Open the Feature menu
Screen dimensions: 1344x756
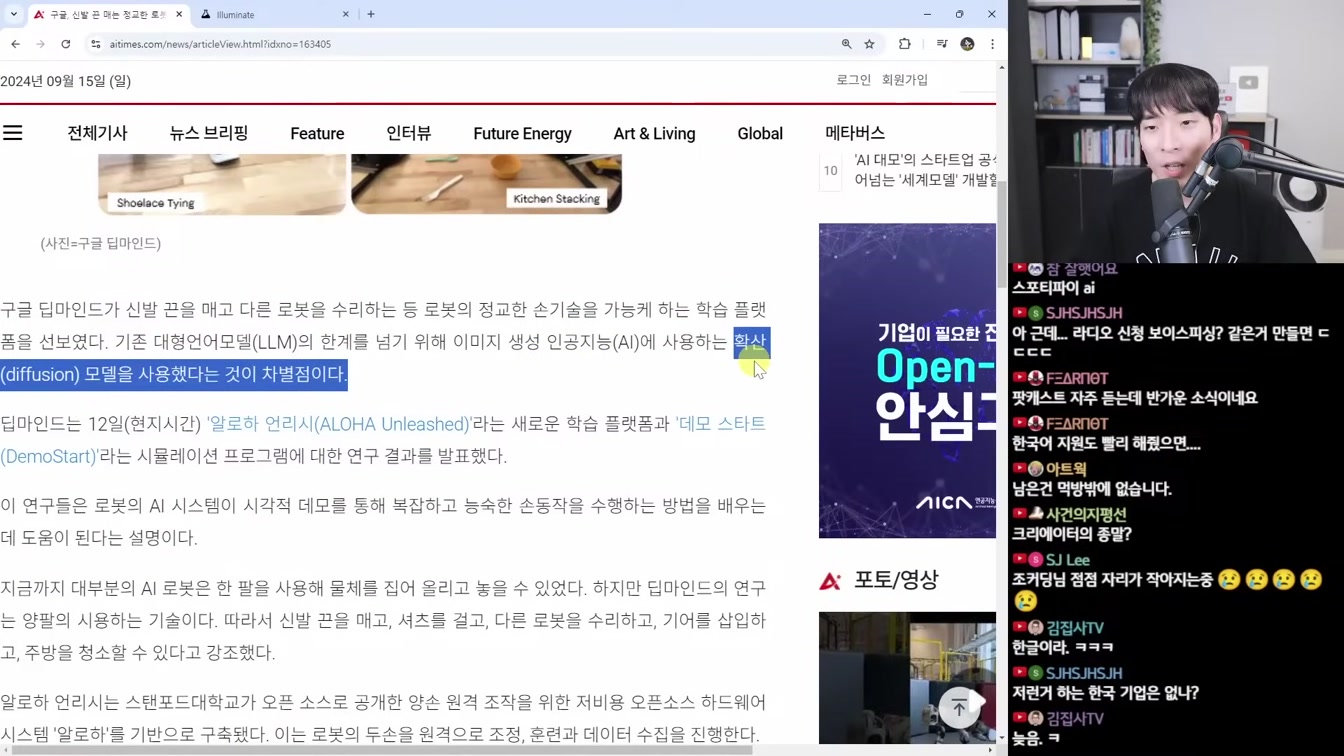click(317, 134)
